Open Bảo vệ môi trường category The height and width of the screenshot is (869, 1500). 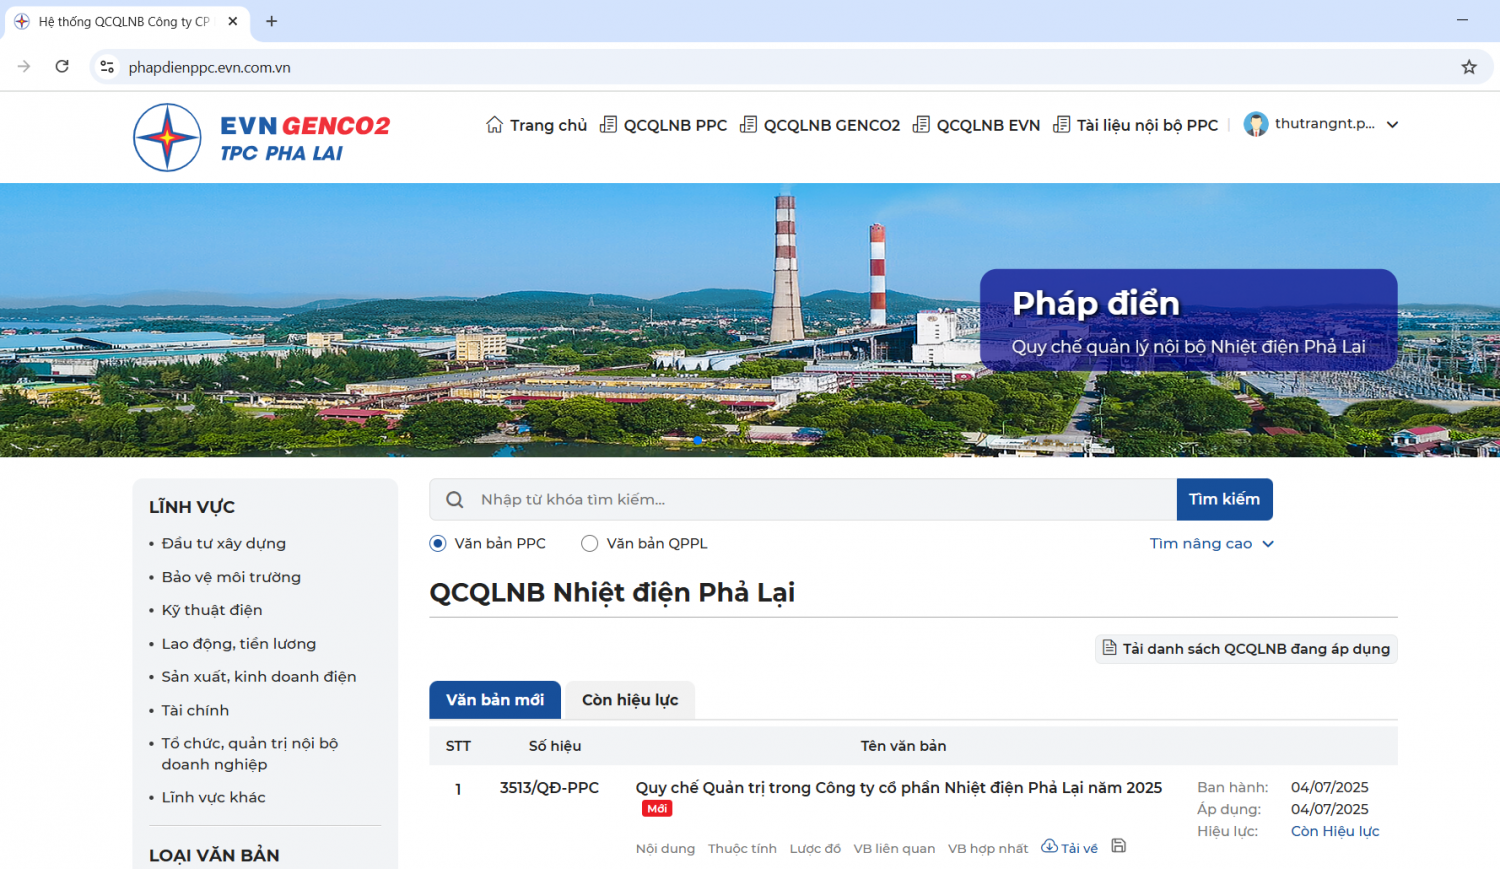click(231, 577)
